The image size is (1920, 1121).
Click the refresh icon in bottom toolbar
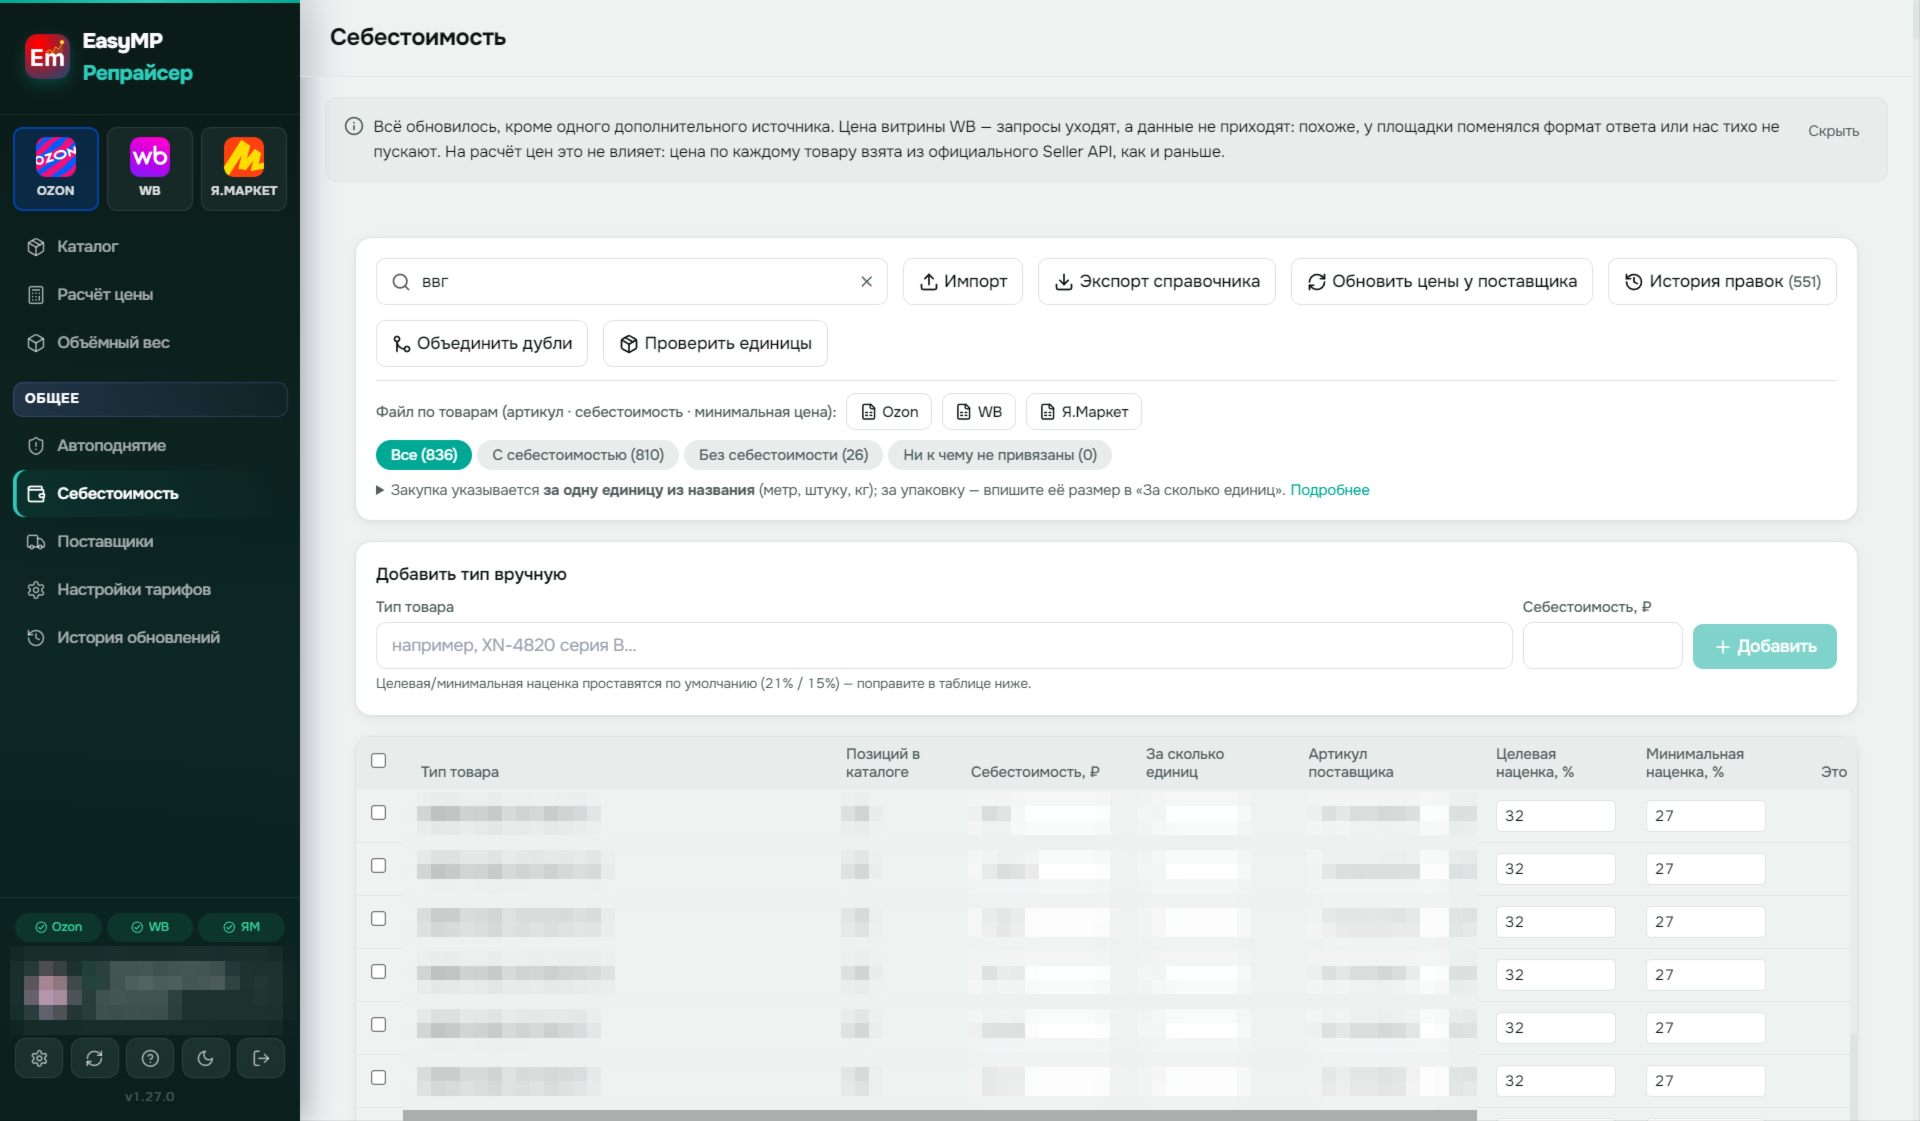95,1058
